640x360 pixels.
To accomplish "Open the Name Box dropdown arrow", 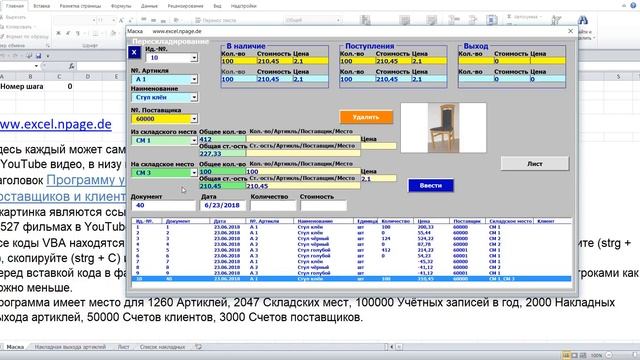I will (x=36, y=66).
